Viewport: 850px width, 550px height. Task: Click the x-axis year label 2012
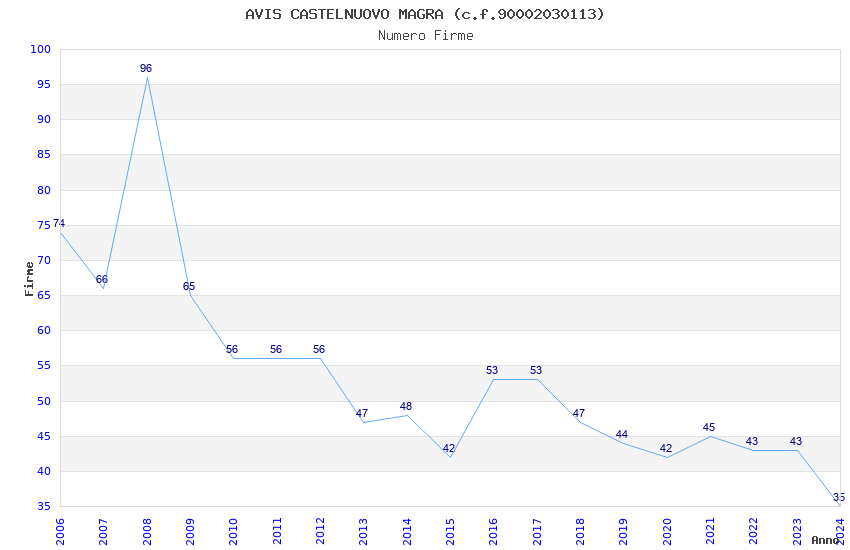[x=320, y=532]
